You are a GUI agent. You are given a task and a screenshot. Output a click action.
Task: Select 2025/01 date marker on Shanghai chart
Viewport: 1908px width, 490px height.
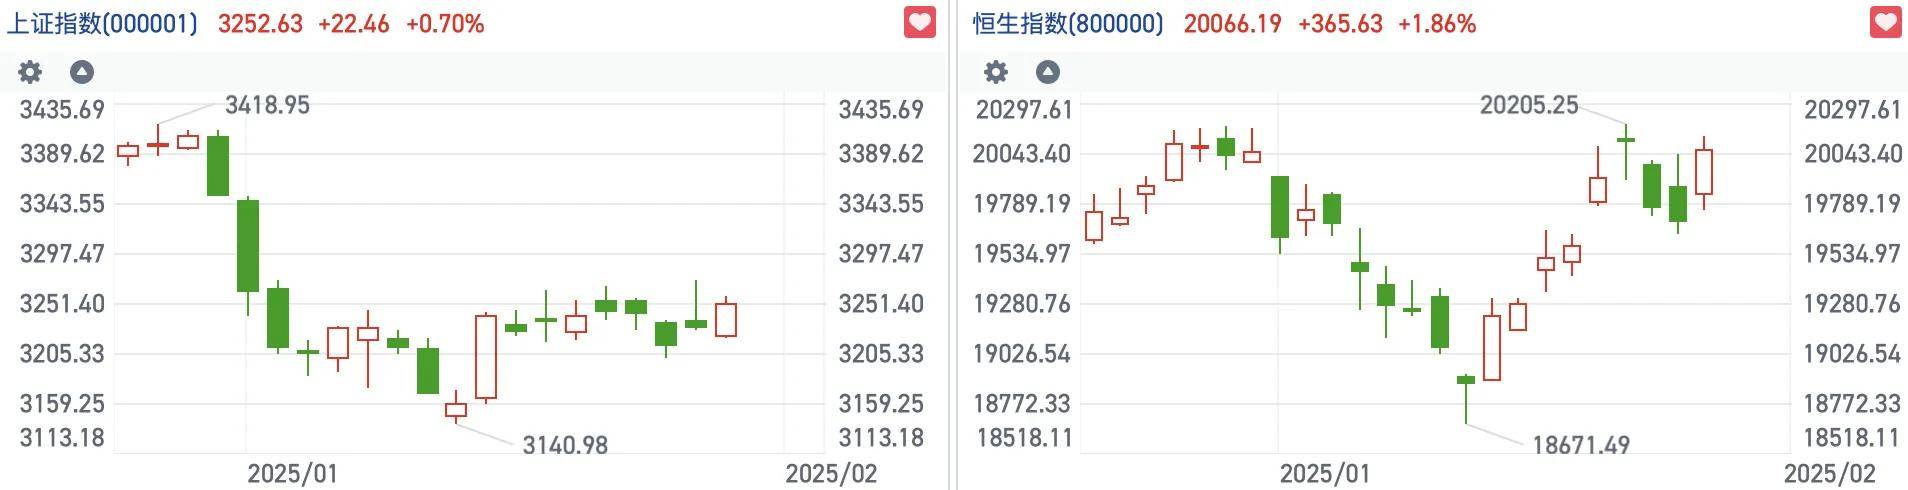tap(293, 473)
